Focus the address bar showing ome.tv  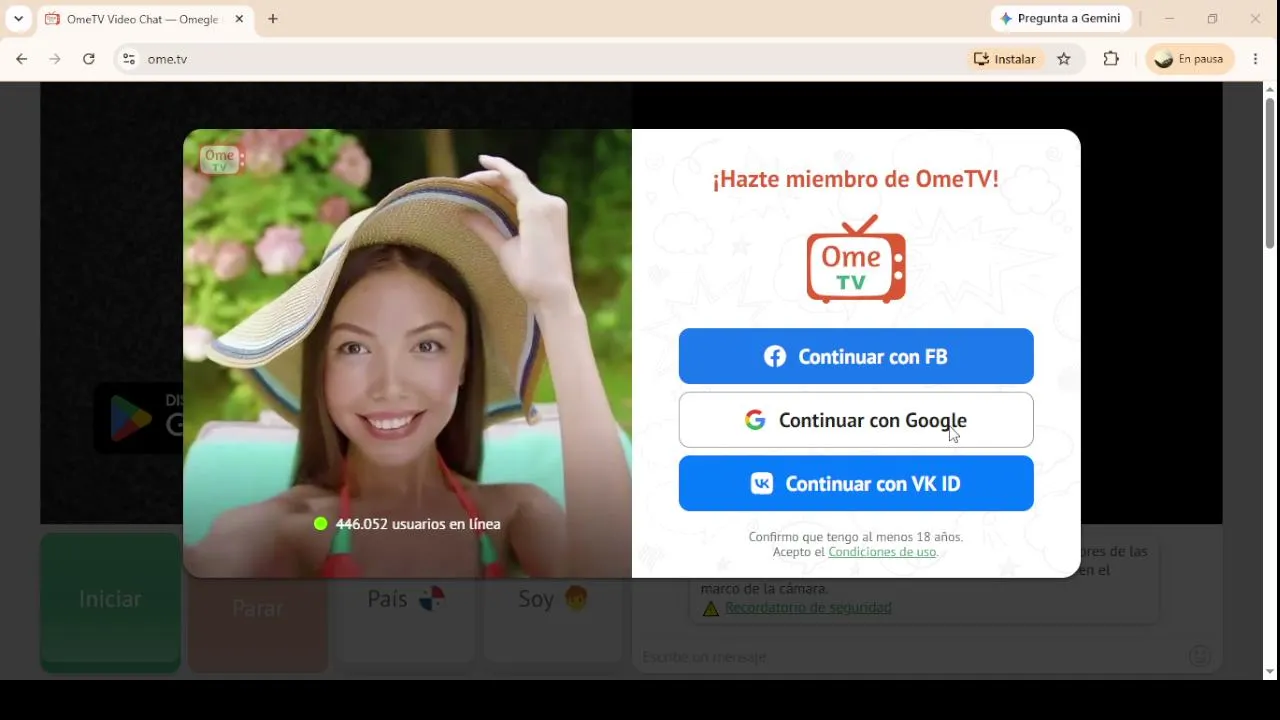point(540,59)
